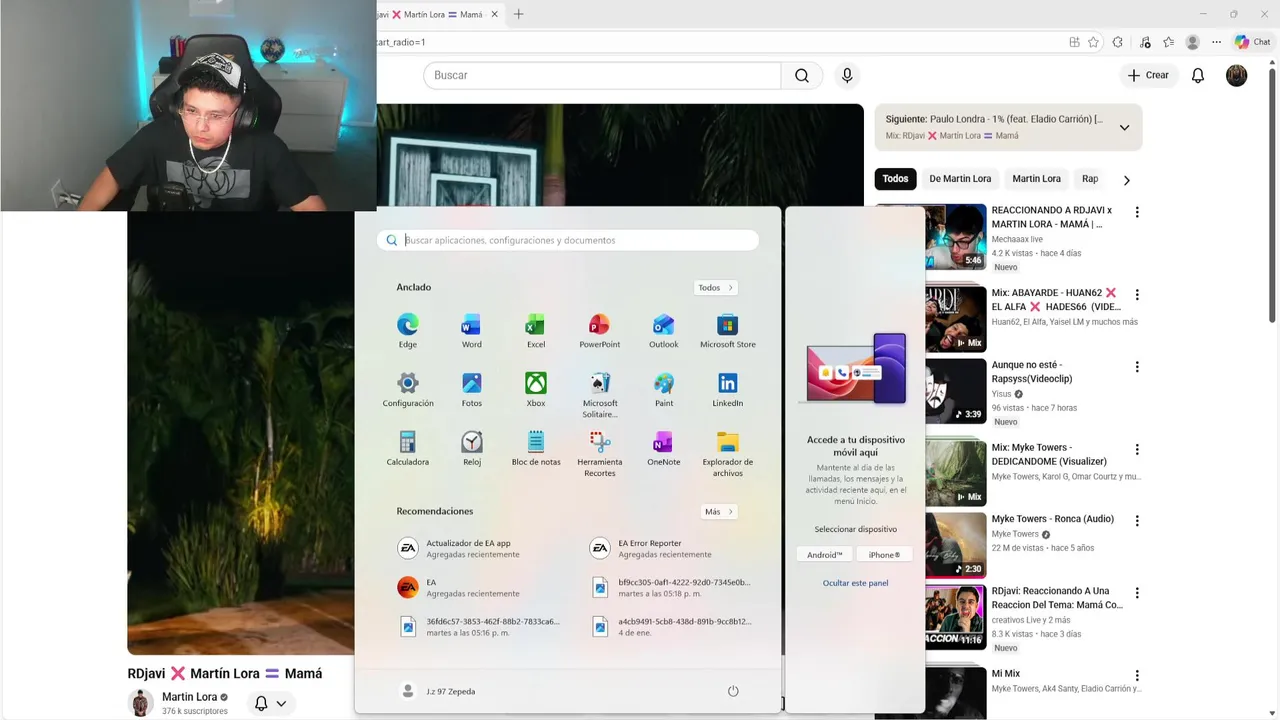Screen dimensions: 1280x720
Task: Activate YouTube voice search microphone
Action: tap(847, 75)
